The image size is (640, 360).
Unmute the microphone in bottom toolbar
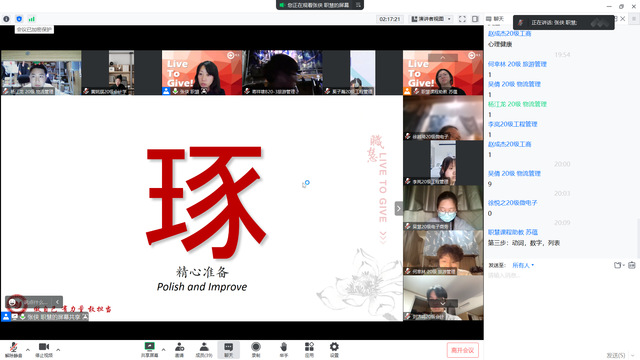click(x=13, y=349)
